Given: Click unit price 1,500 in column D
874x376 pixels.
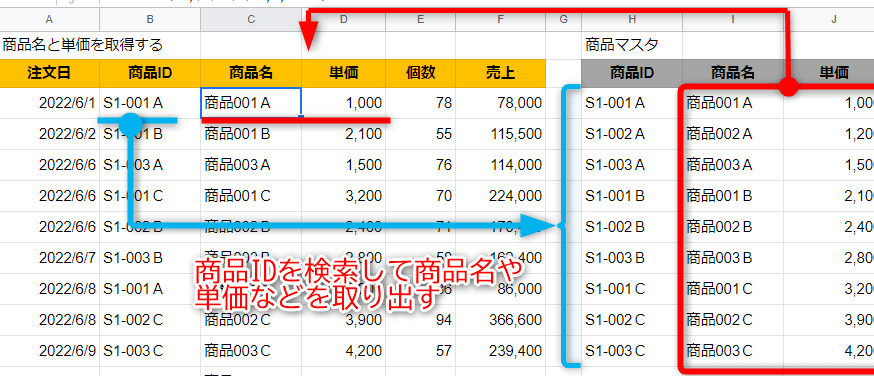Looking at the screenshot, I should 343,165.
